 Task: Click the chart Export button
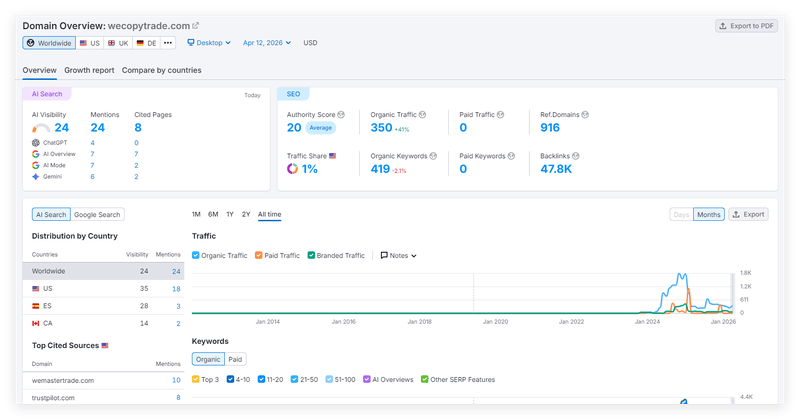click(748, 215)
